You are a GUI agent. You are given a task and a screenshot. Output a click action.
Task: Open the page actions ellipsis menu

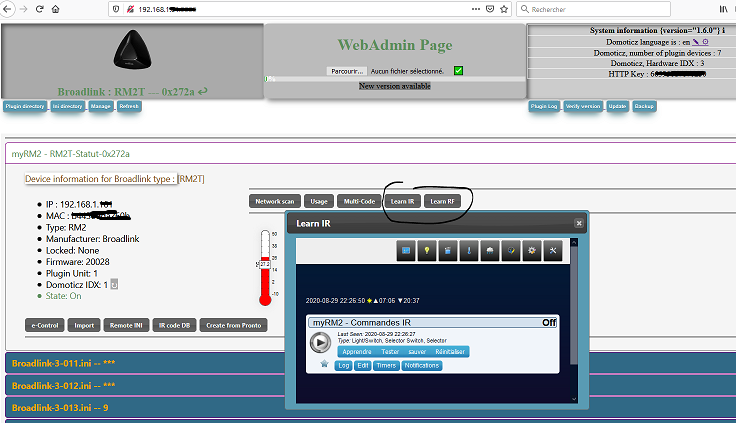click(x=475, y=9)
